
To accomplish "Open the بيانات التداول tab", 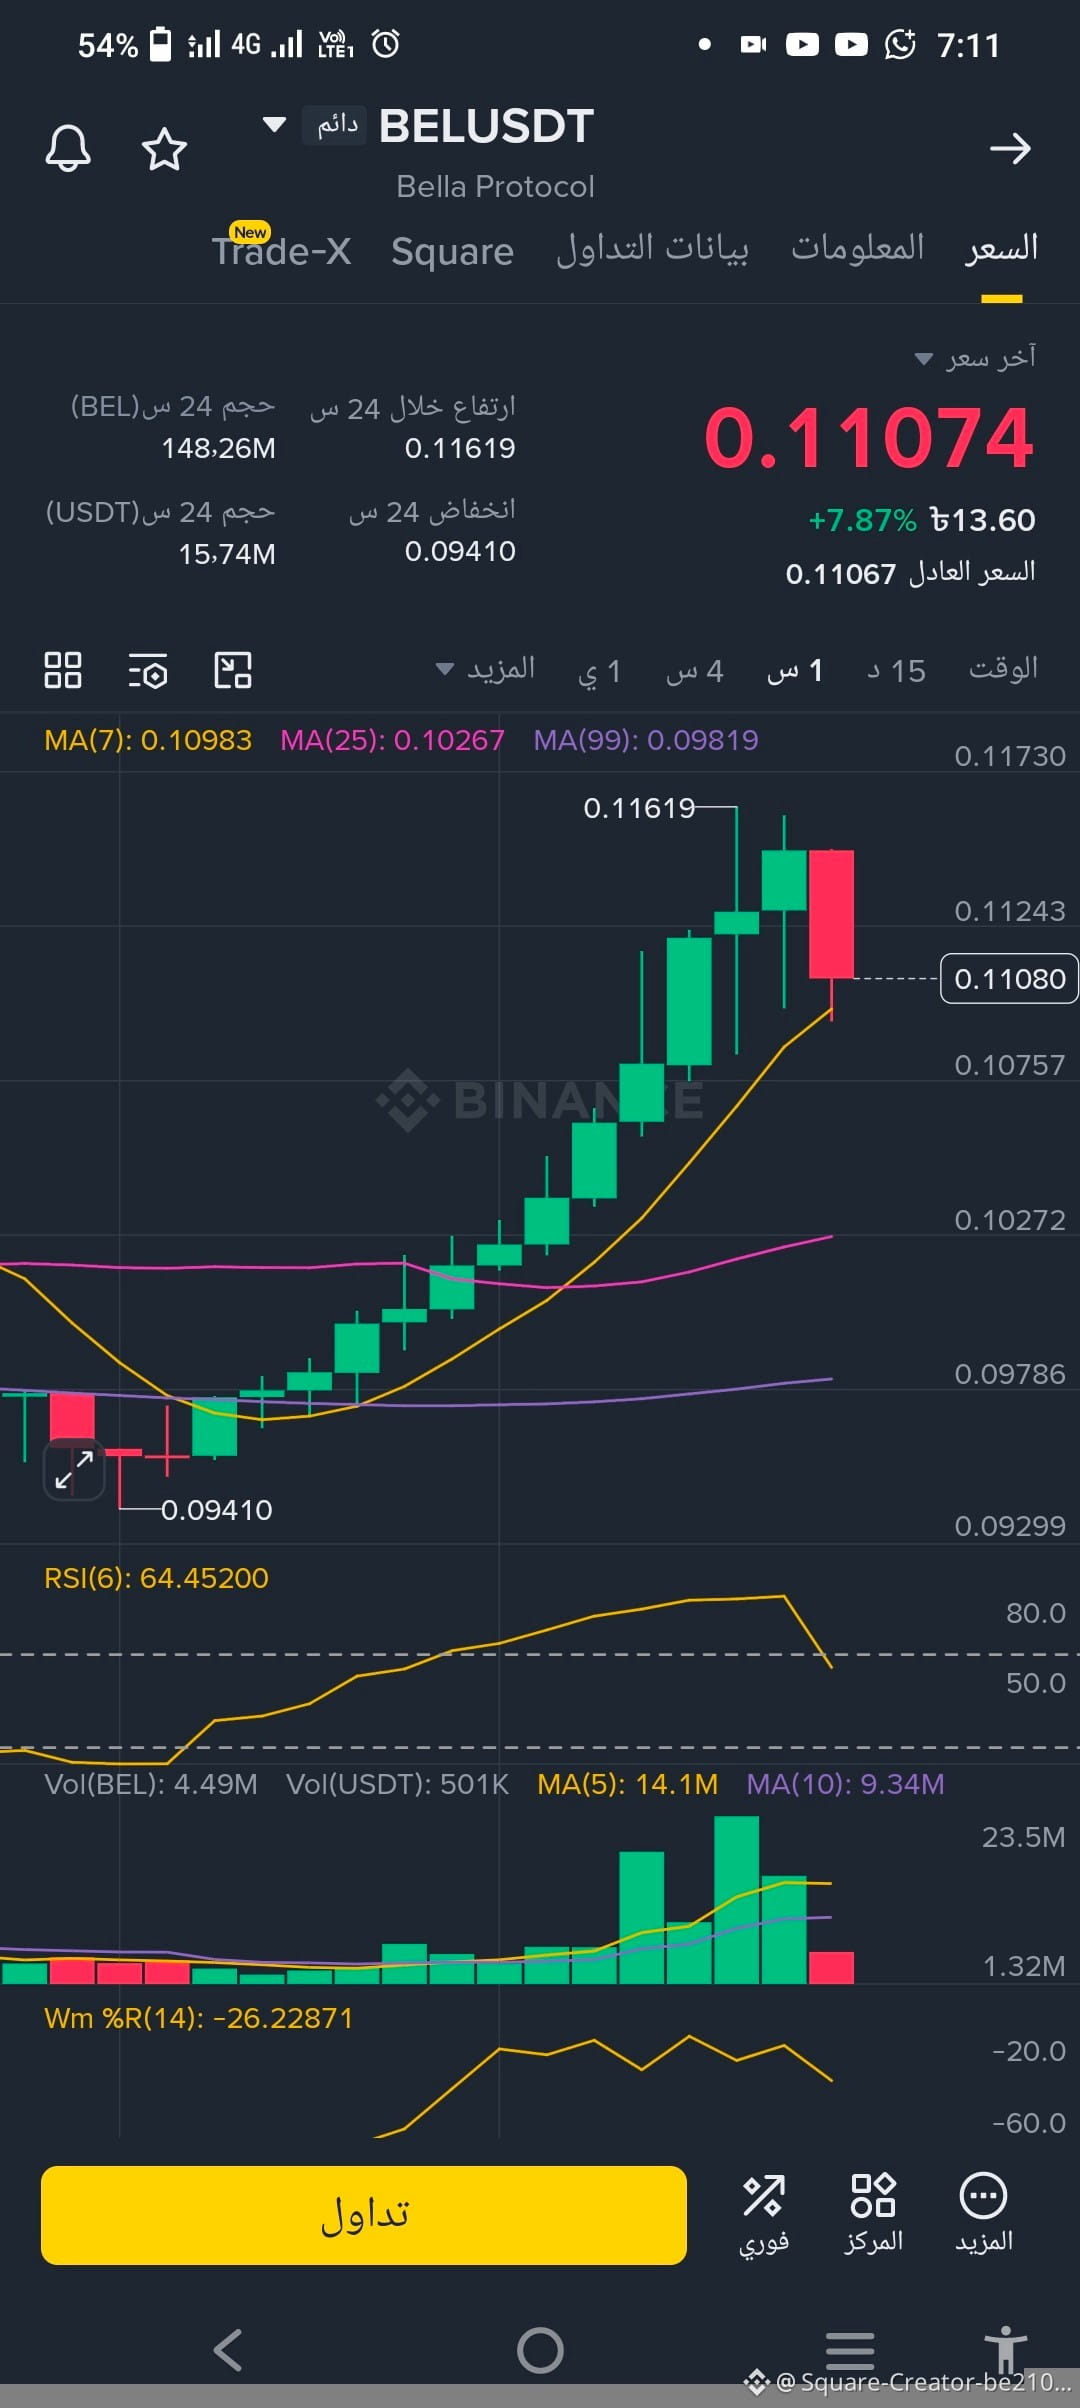I will [x=652, y=249].
